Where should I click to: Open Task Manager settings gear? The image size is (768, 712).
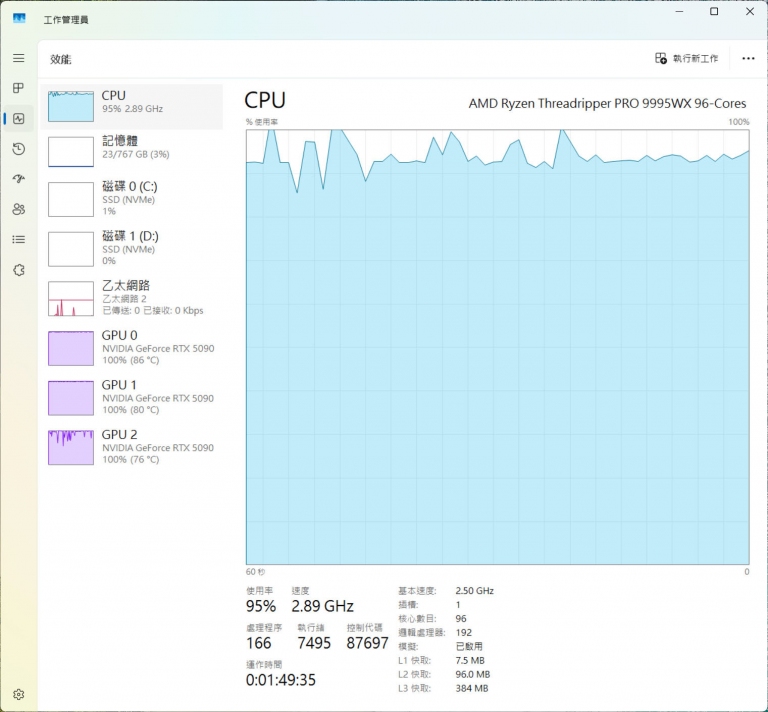coord(18,694)
